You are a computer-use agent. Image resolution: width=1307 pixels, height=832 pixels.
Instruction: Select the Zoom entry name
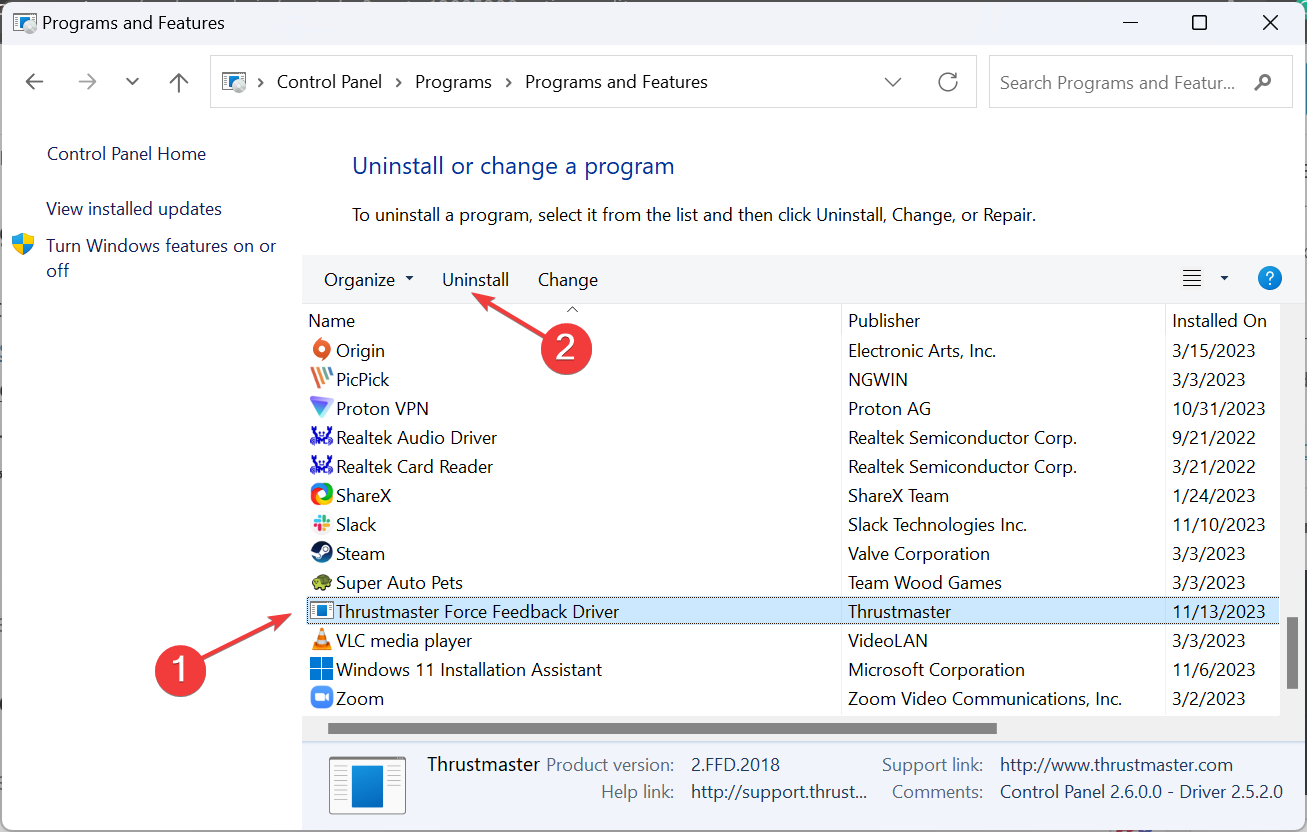[360, 699]
